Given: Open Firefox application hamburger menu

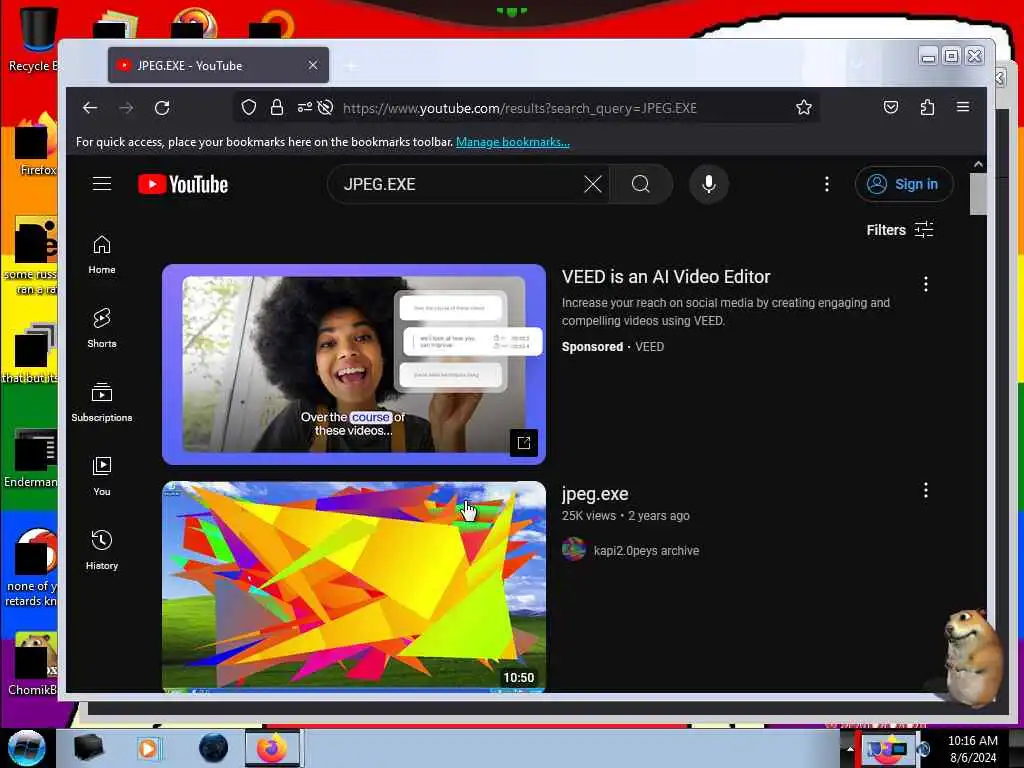Looking at the screenshot, I should 963,107.
